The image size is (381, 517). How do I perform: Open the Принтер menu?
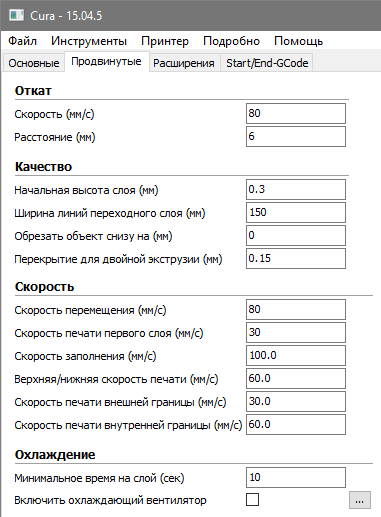[165, 41]
